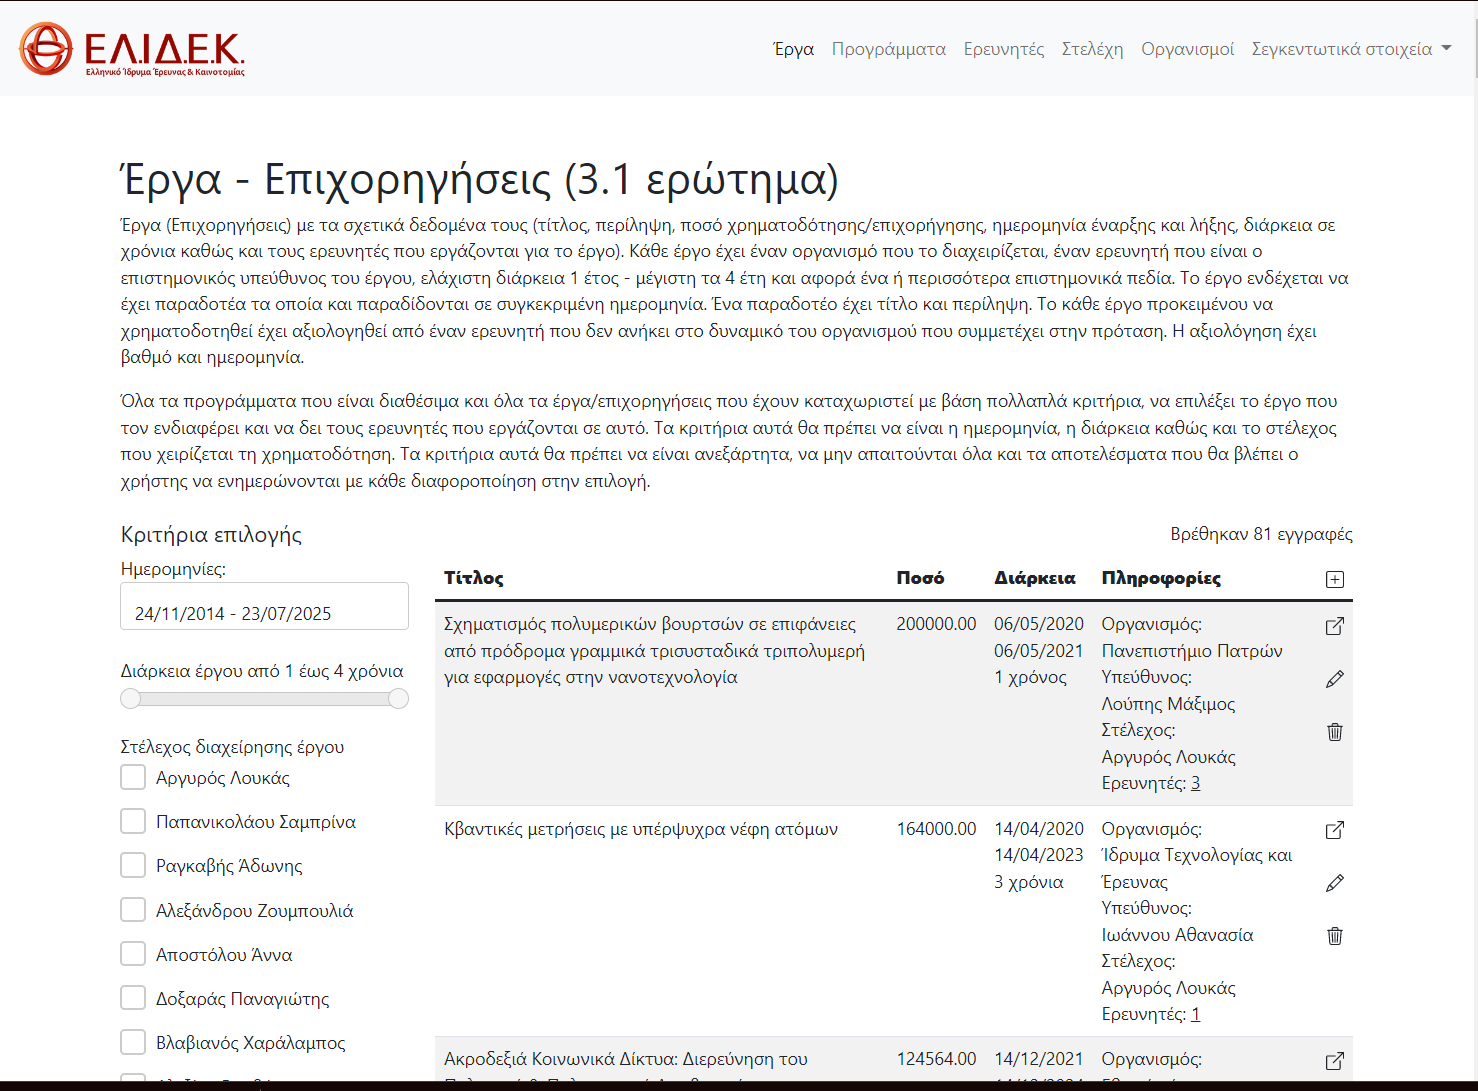Open the Οργανισμοί page
Viewport: 1478px width, 1091px height.
(1187, 49)
